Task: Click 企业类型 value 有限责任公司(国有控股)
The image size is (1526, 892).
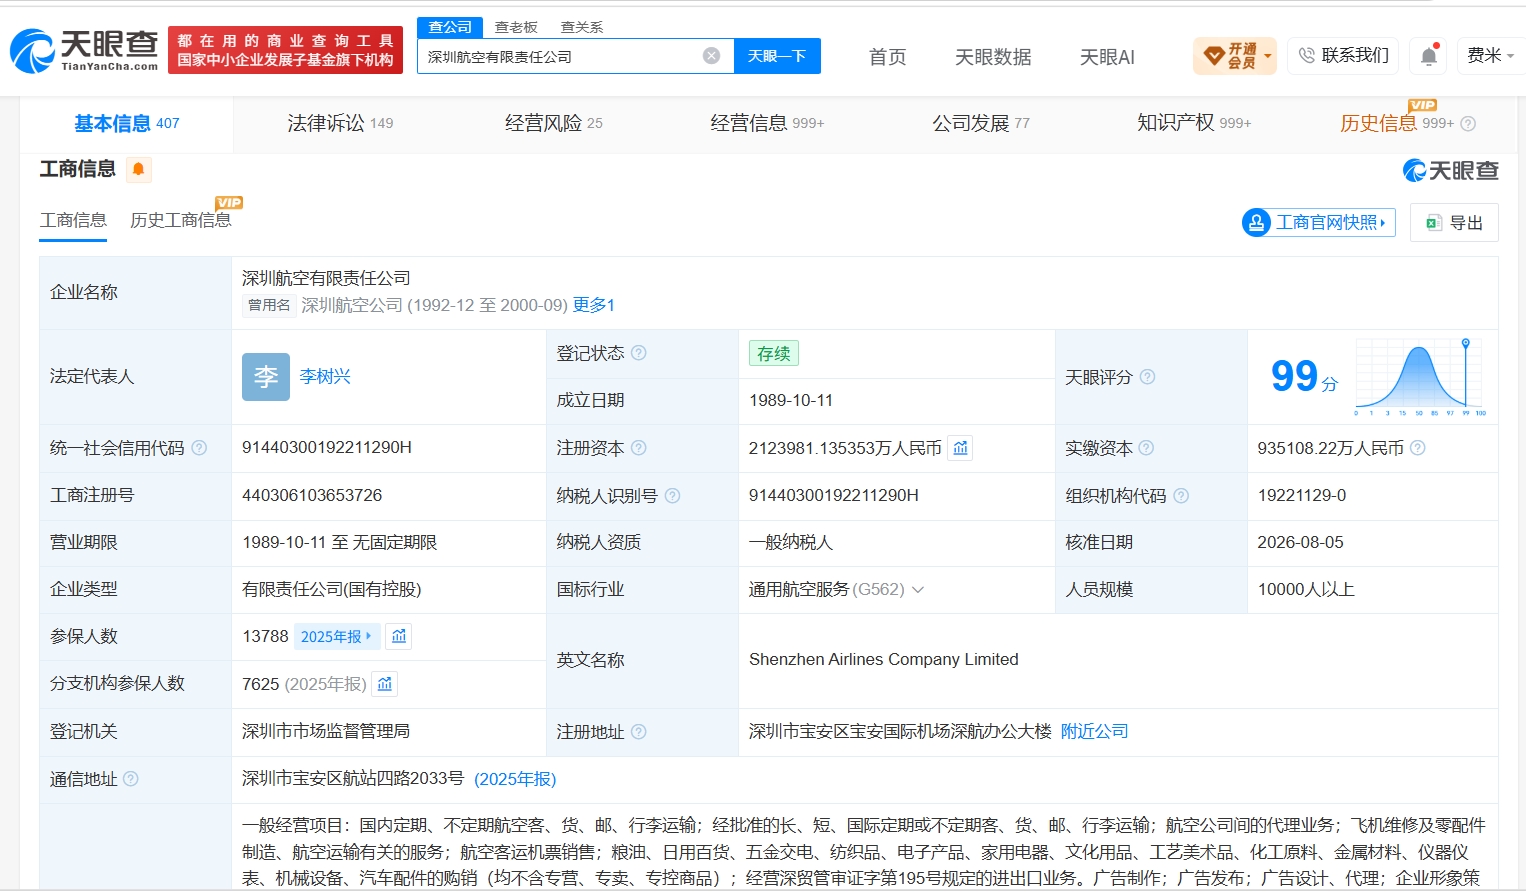Action: click(332, 589)
